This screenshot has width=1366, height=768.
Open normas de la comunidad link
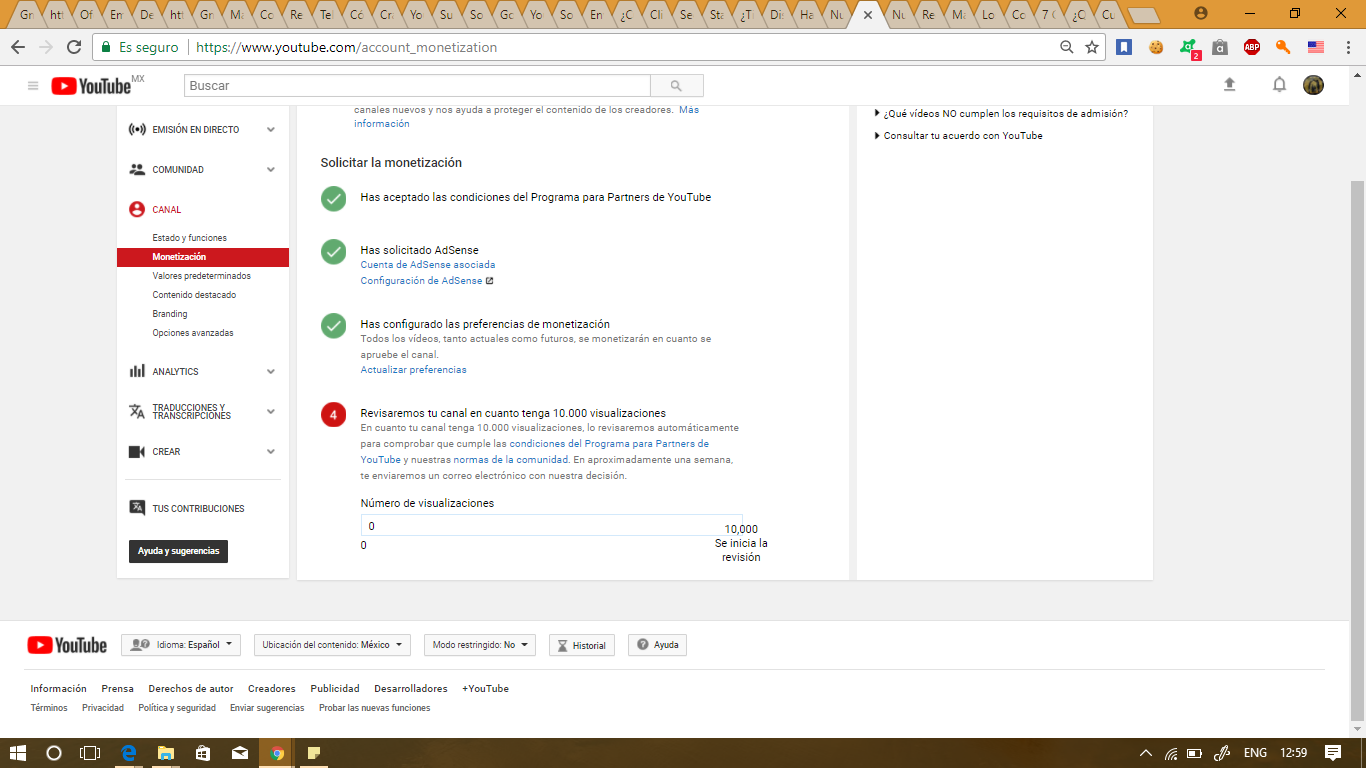[x=510, y=460]
